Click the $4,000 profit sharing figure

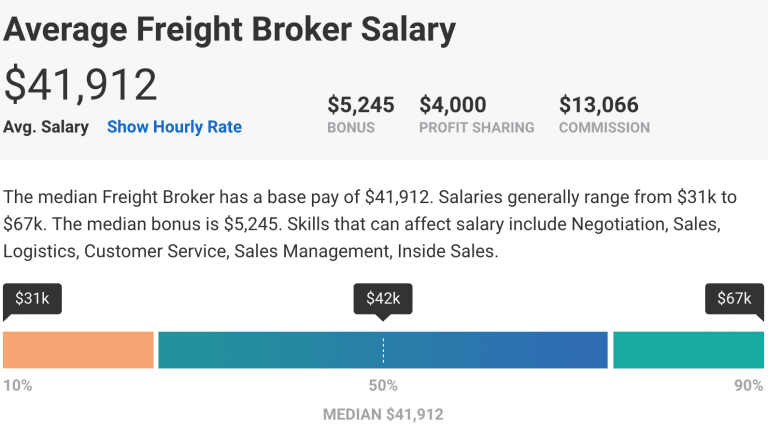coord(453,105)
